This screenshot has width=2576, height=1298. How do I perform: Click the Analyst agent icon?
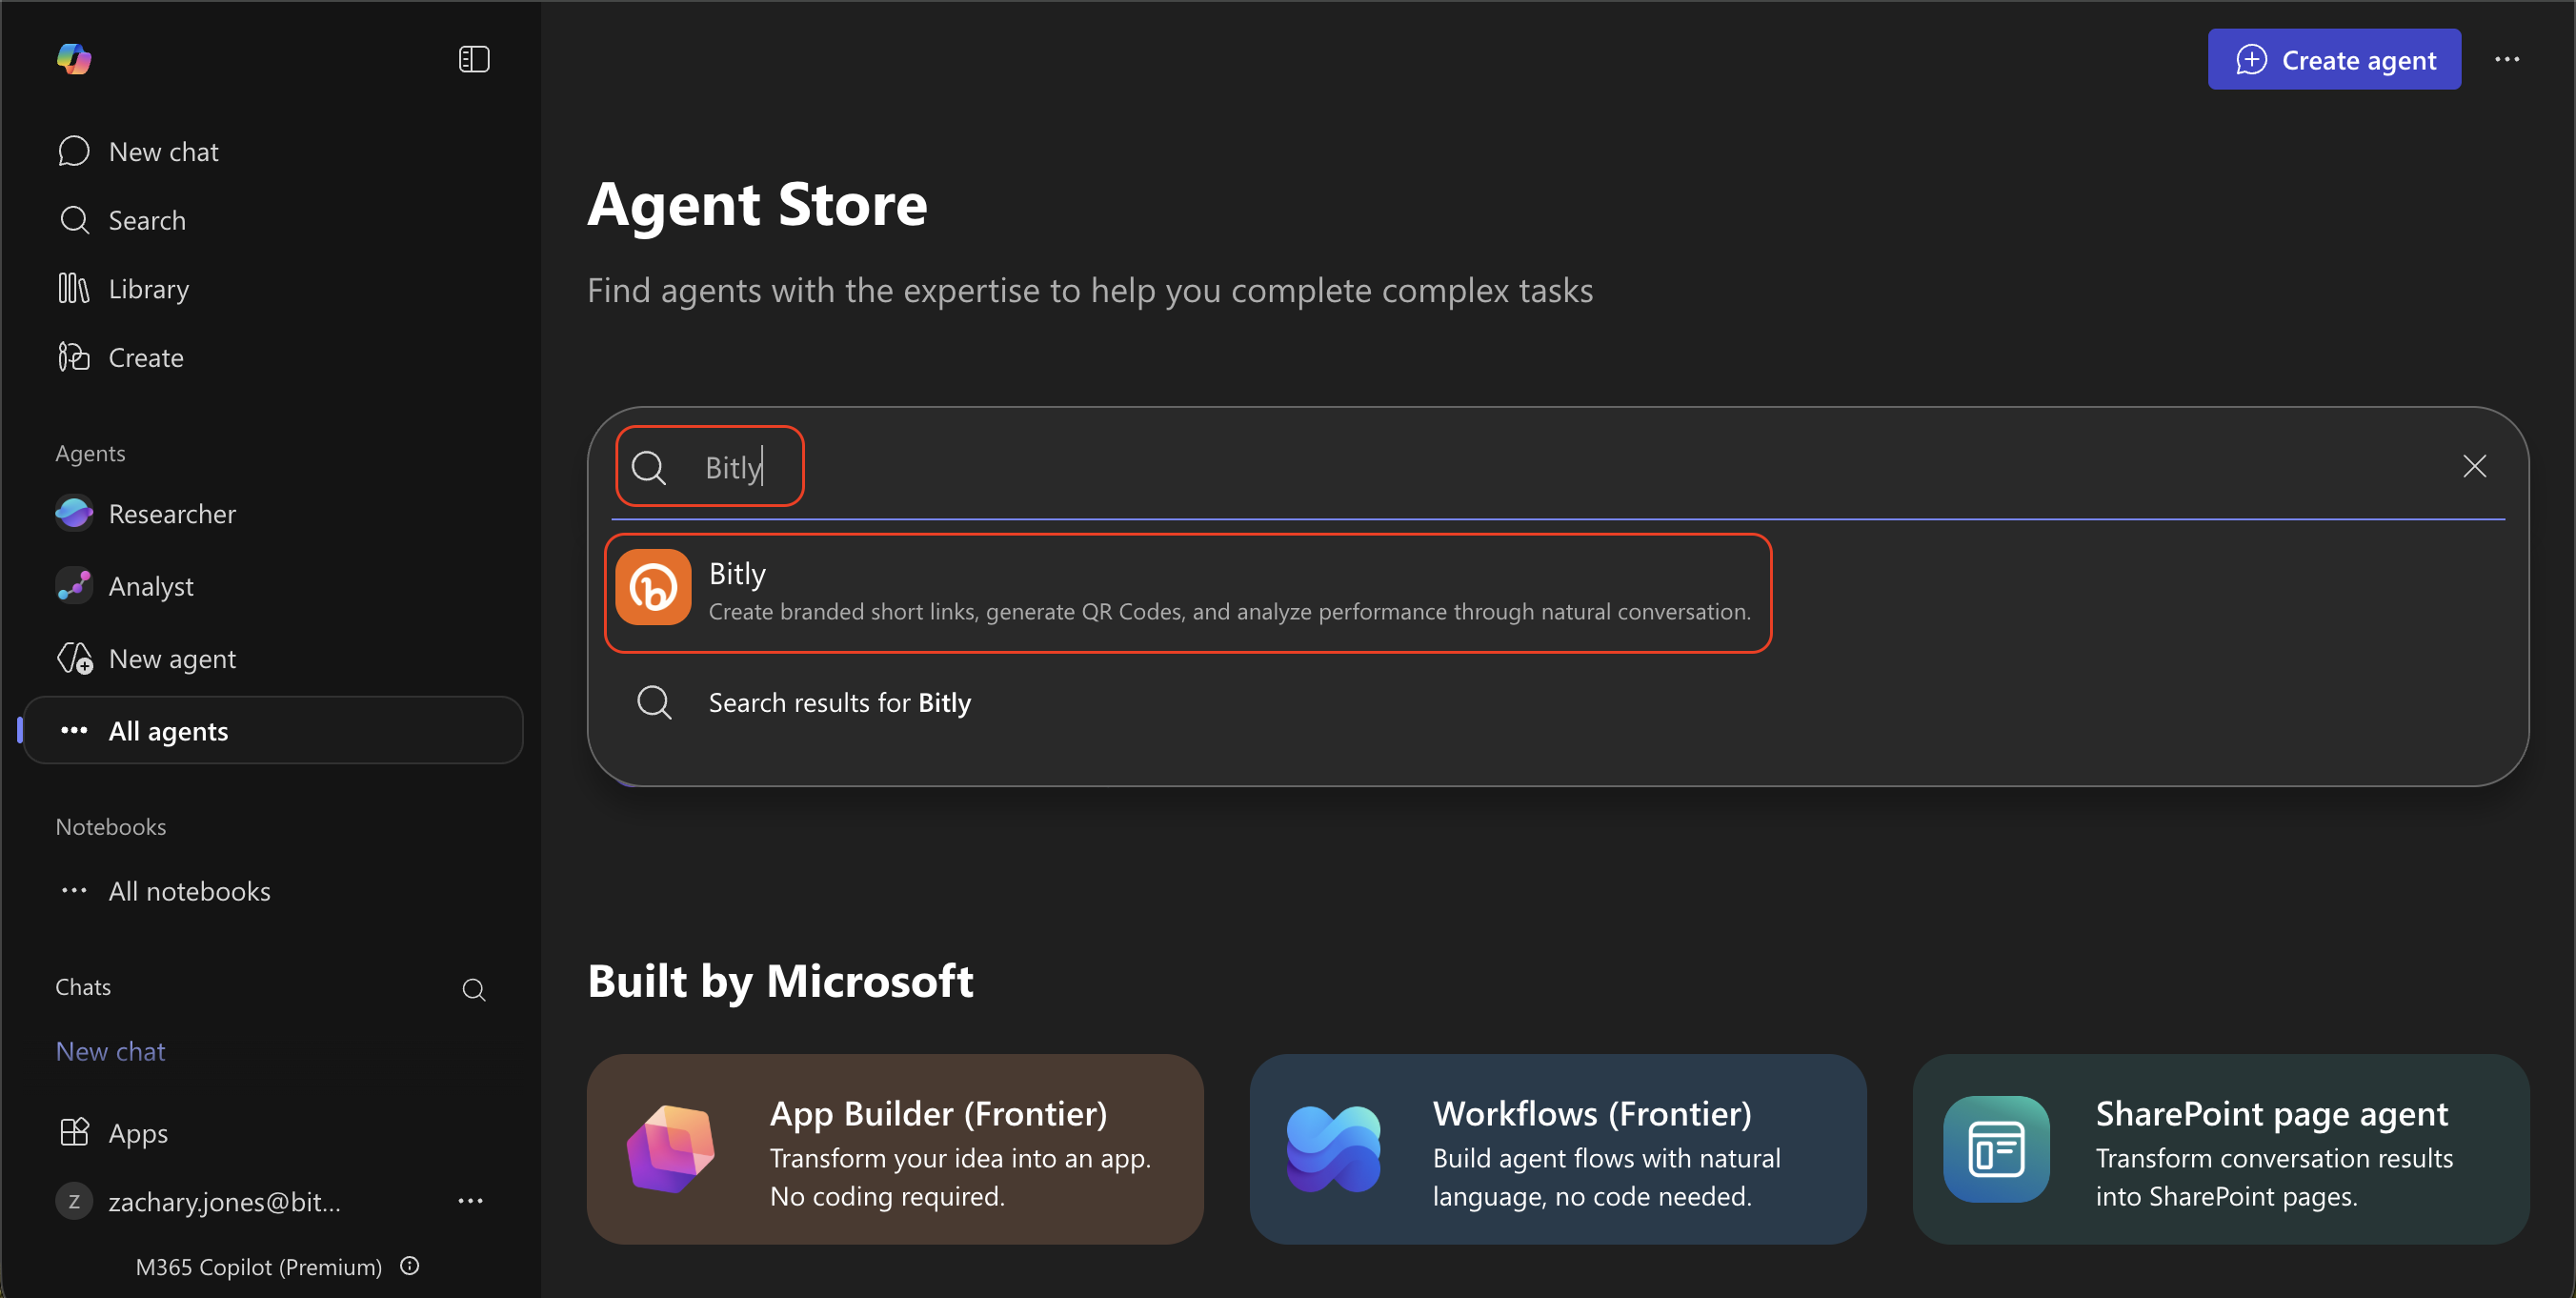(74, 586)
